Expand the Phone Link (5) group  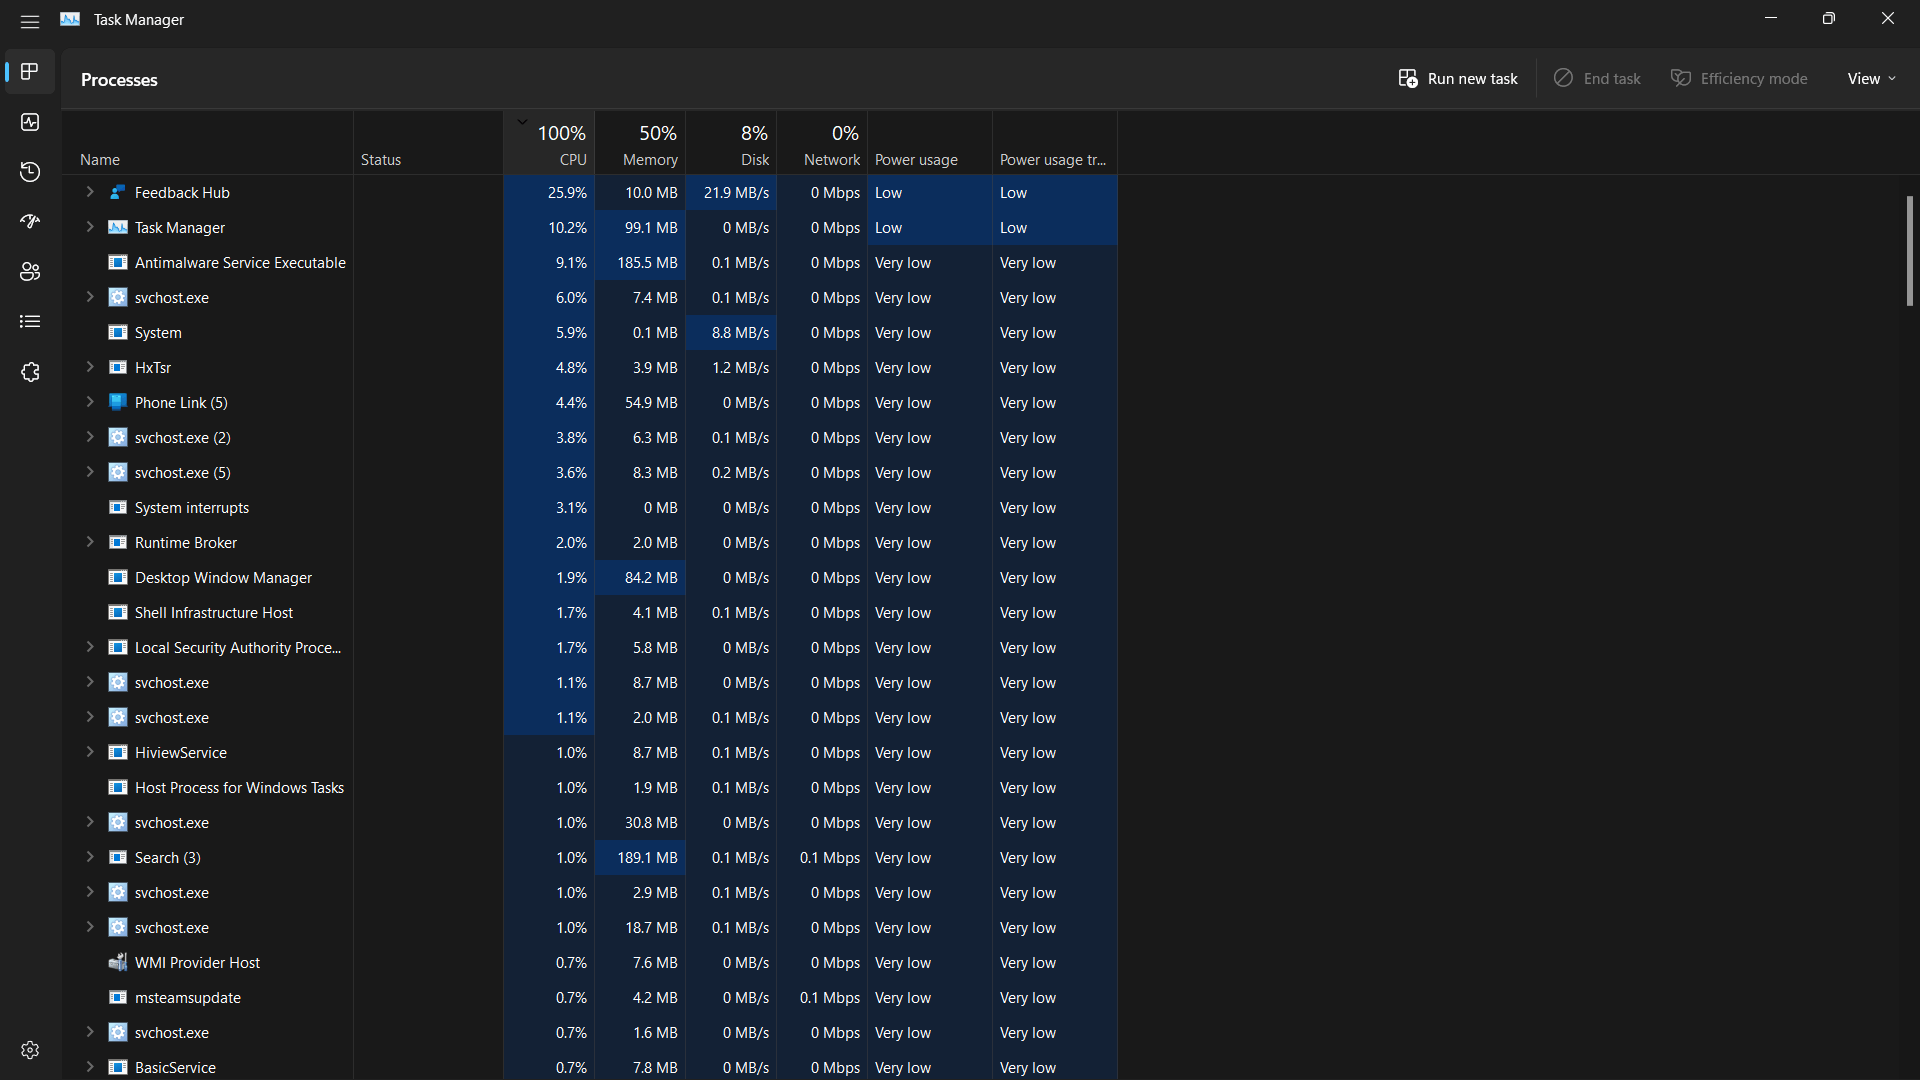(x=90, y=402)
